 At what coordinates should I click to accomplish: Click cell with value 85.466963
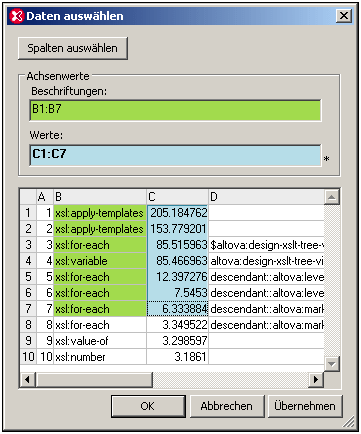[x=178, y=261]
